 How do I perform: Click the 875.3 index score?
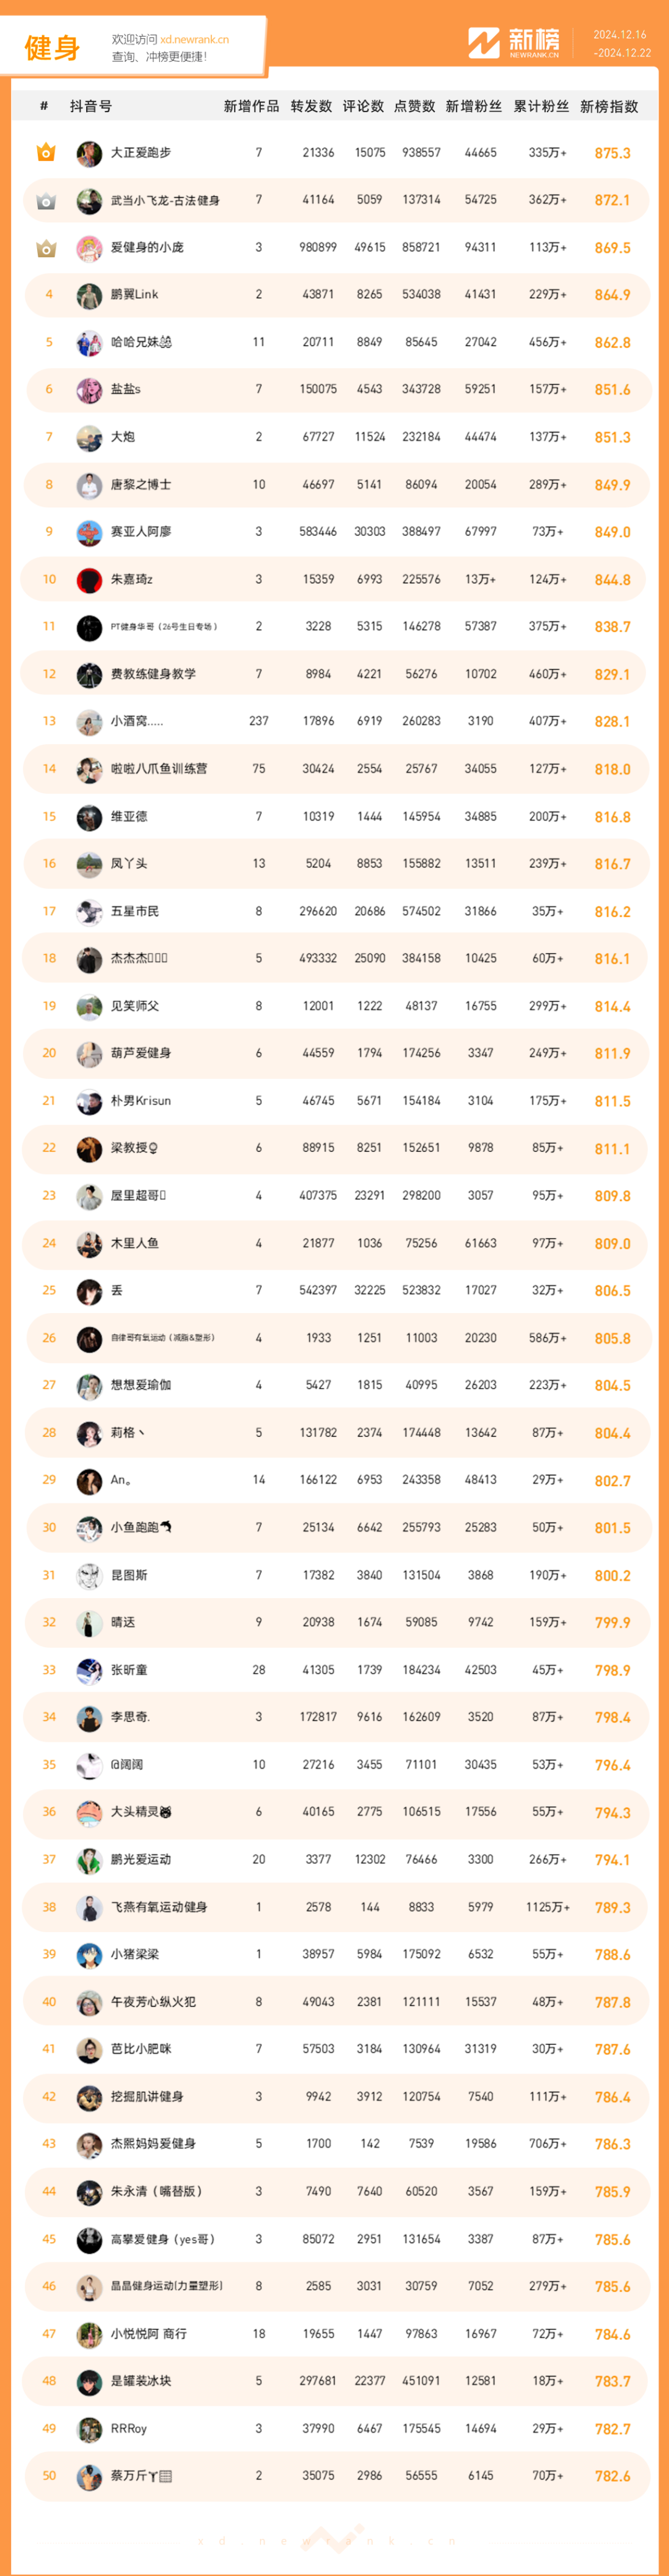pos(612,153)
